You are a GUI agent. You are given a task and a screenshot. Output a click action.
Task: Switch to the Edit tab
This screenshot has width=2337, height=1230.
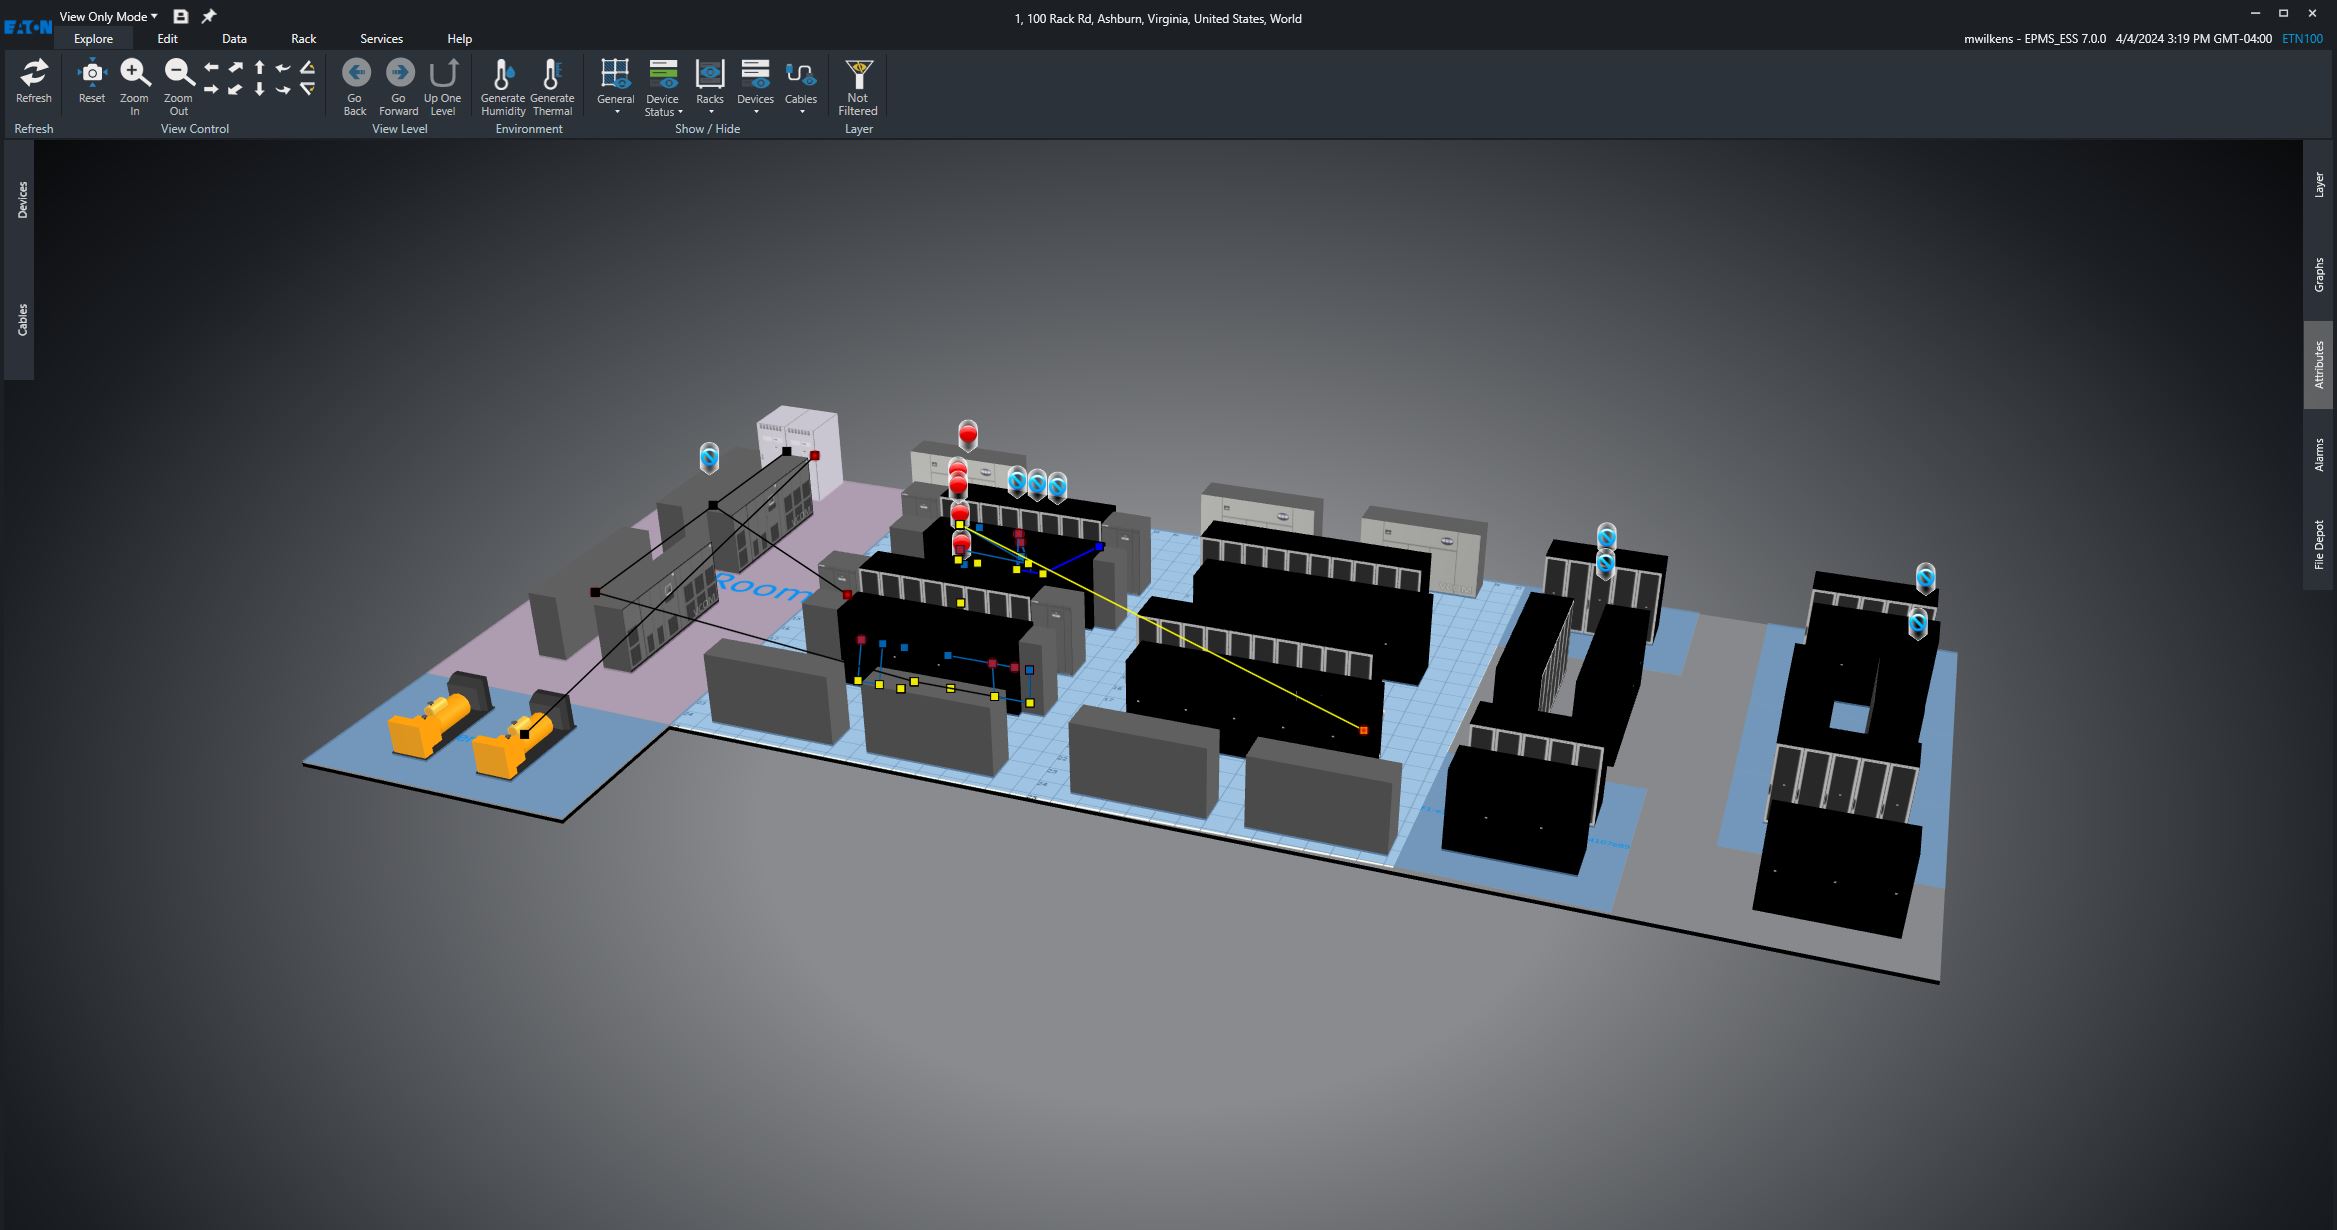[167, 38]
